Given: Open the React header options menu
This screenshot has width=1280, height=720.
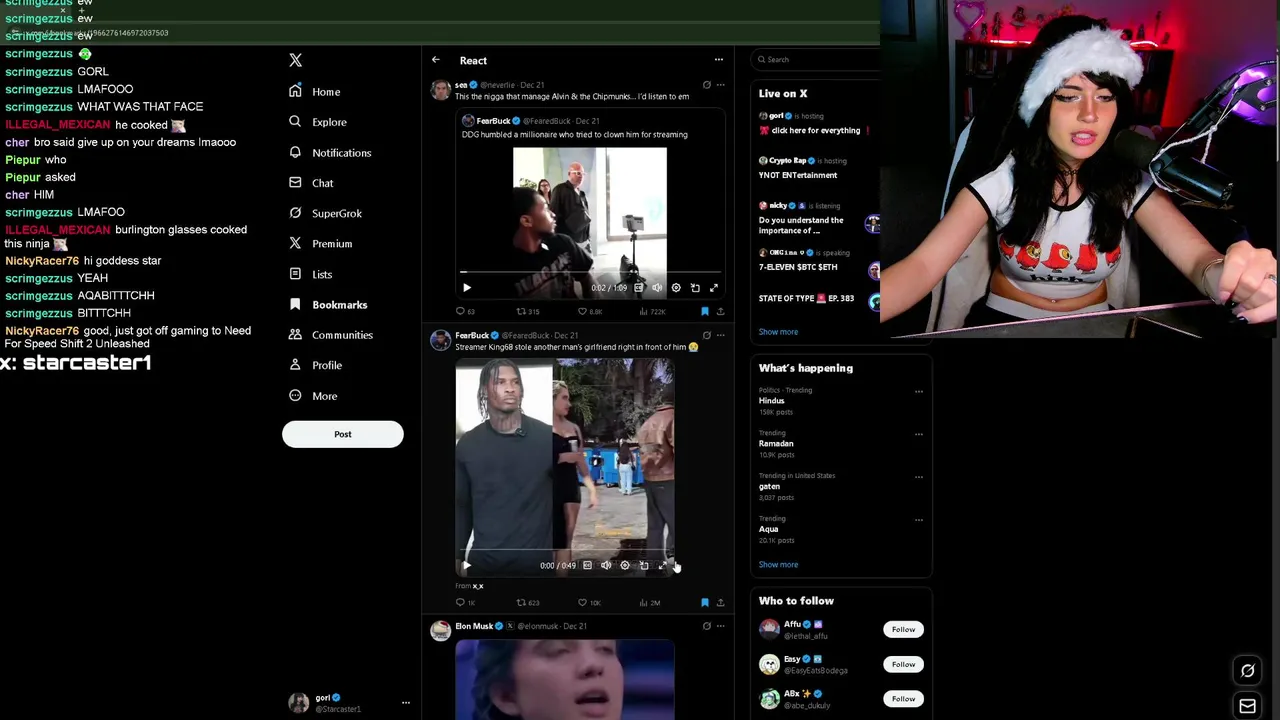Looking at the screenshot, I should pos(718,60).
